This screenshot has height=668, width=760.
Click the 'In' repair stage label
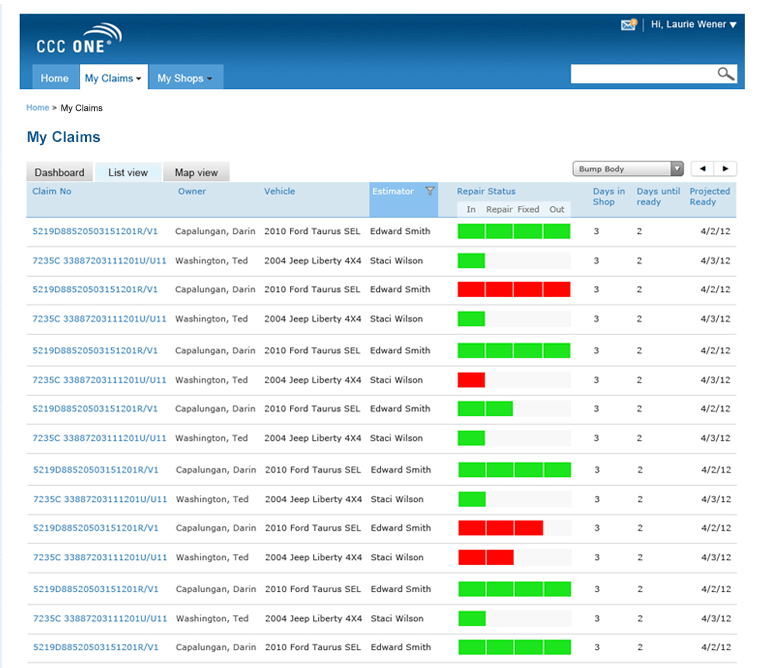tap(471, 209)
